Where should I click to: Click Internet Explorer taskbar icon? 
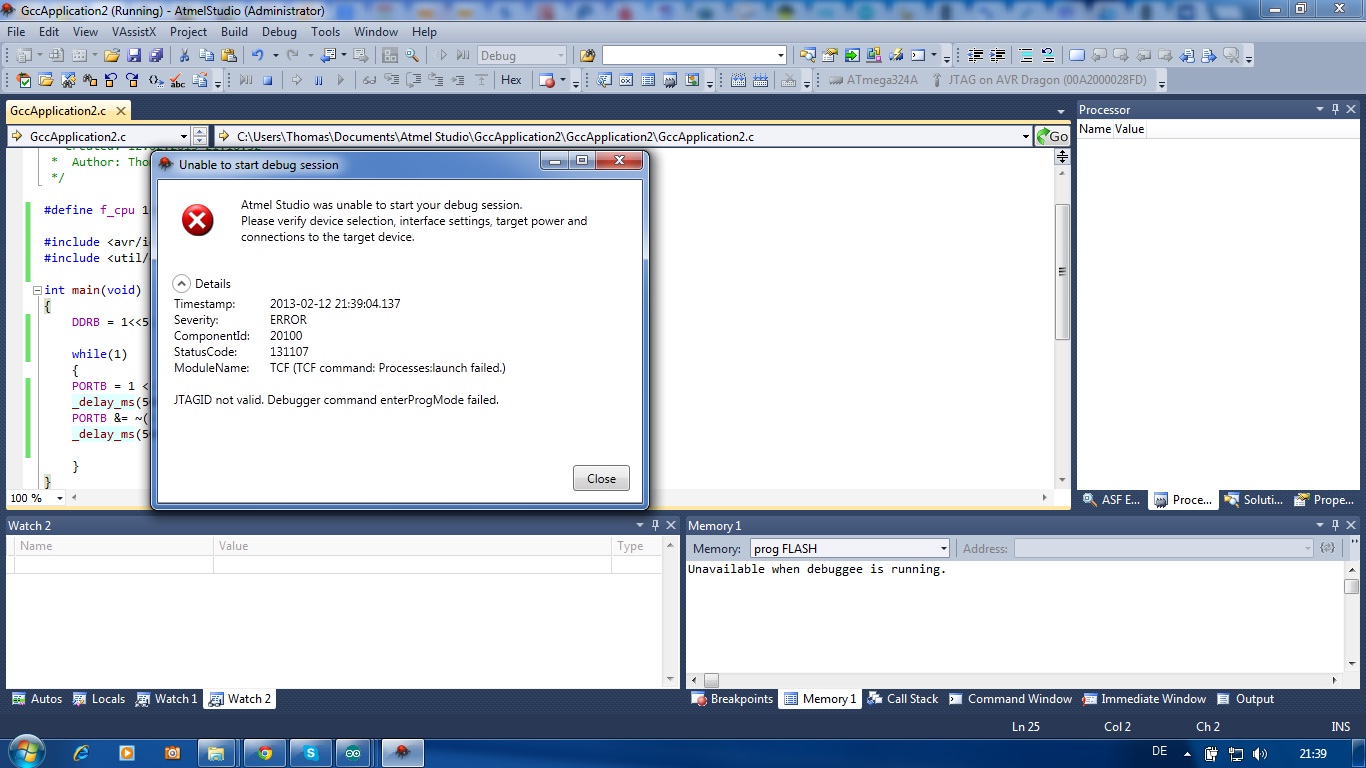[x=81, y=753]
